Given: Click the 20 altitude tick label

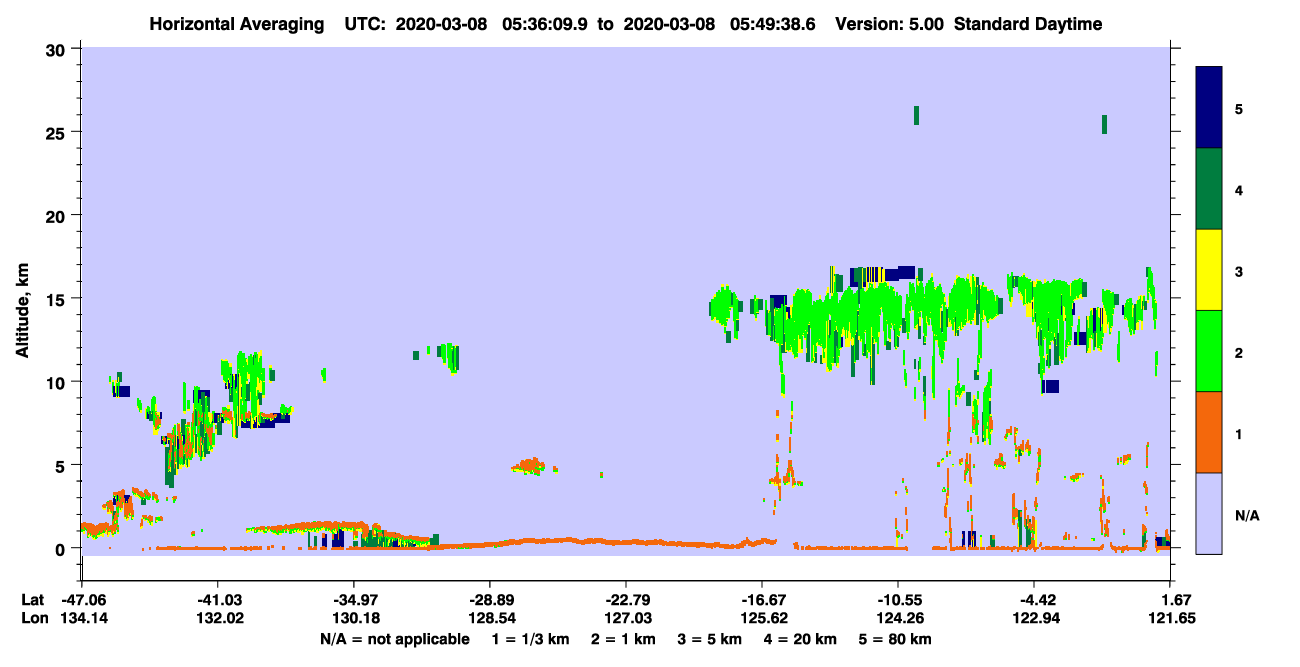Looking at the screenshot, I should [58, 215].
